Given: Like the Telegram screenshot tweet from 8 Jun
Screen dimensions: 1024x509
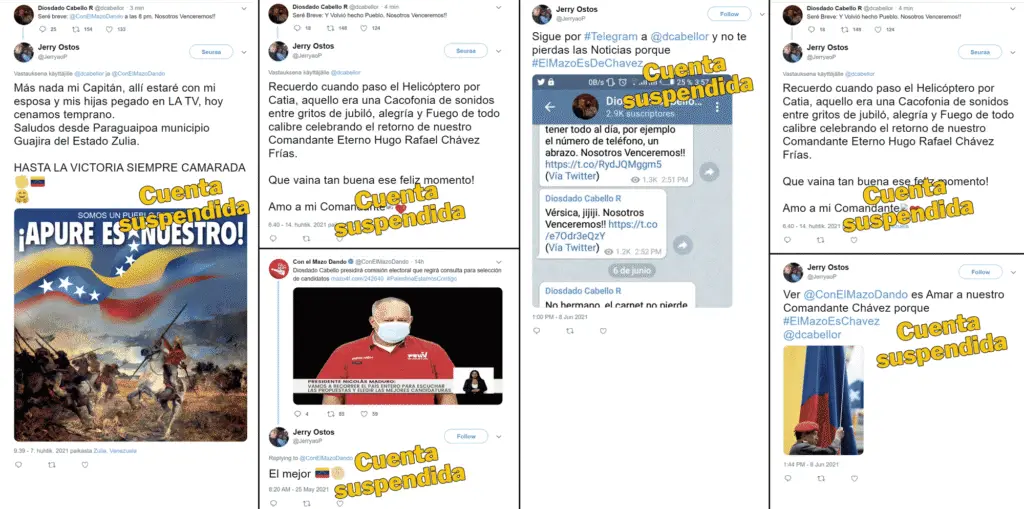Looking at the screenshot, I should [603, 331].
